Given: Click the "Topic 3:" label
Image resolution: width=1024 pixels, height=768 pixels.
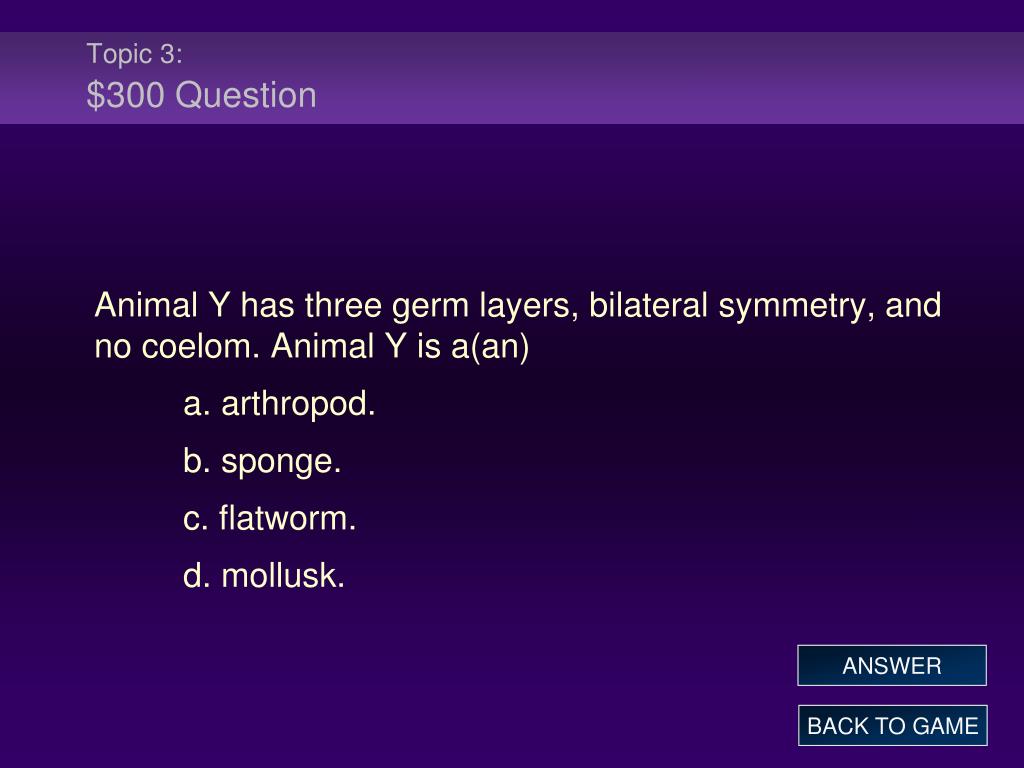Looking at the screenshot, I should tap(135, 54).
